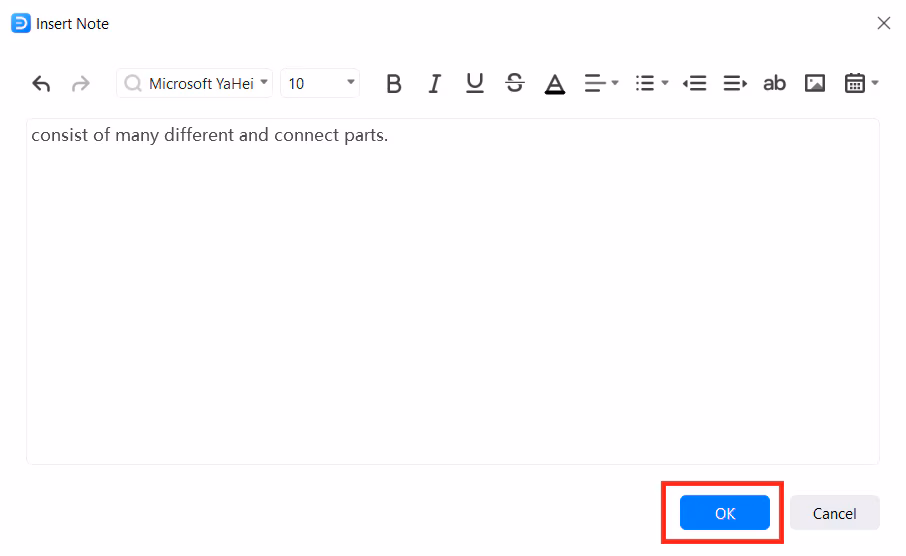Apply strikethrough to text

[x=515, y=84]
